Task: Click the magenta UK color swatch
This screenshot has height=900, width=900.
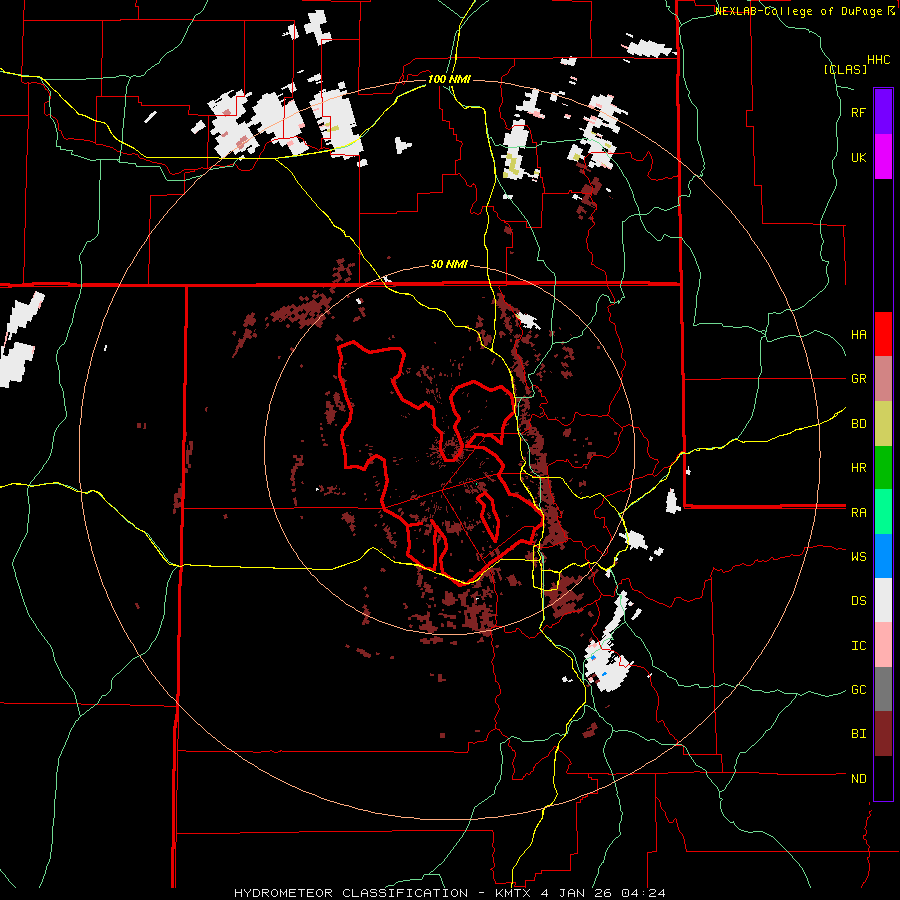Action: [x=883, y=157]
